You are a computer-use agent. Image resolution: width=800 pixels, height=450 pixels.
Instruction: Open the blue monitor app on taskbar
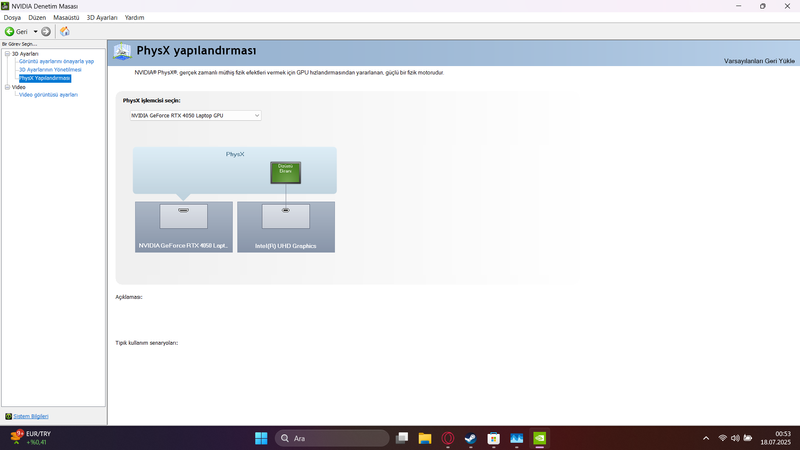click(516, 438)
